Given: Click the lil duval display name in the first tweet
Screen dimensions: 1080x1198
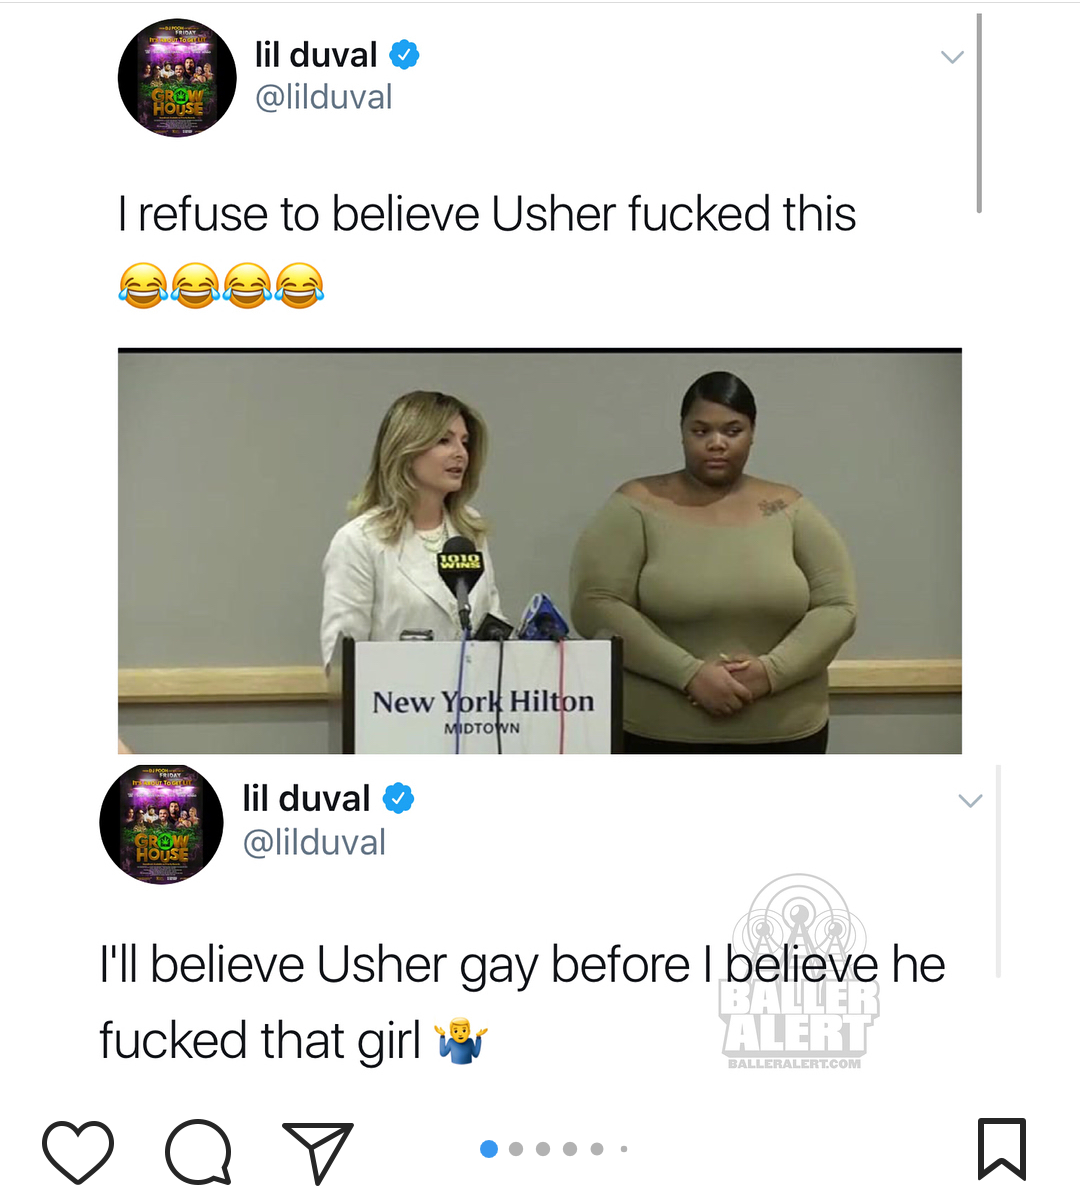Looking at the screenshot, I should coord(316,55).
